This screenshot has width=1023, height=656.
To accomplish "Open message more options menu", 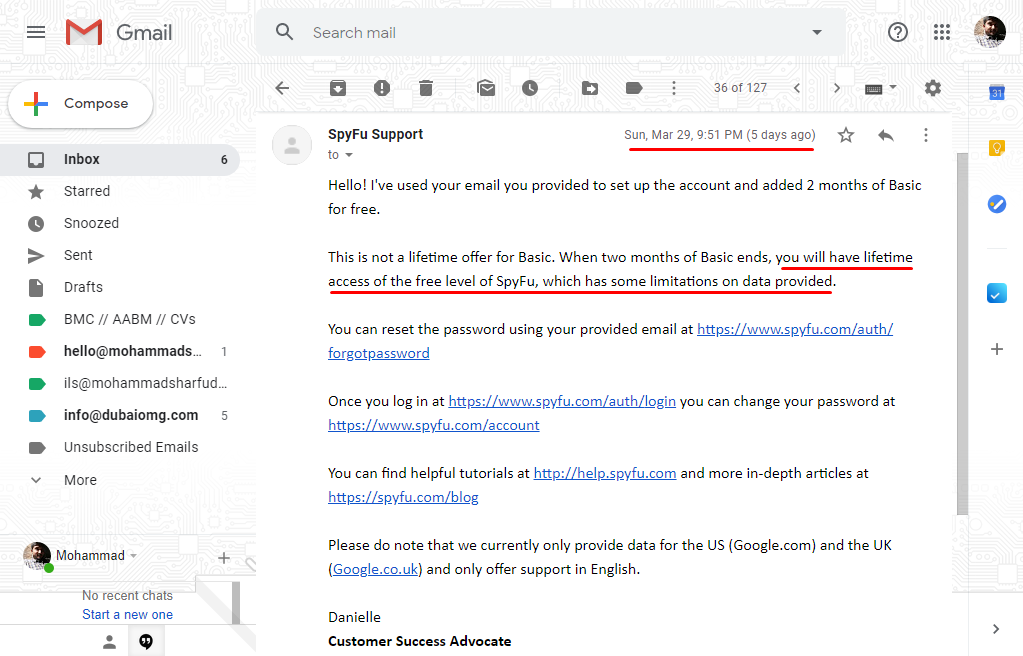I will tap(926, 135).
